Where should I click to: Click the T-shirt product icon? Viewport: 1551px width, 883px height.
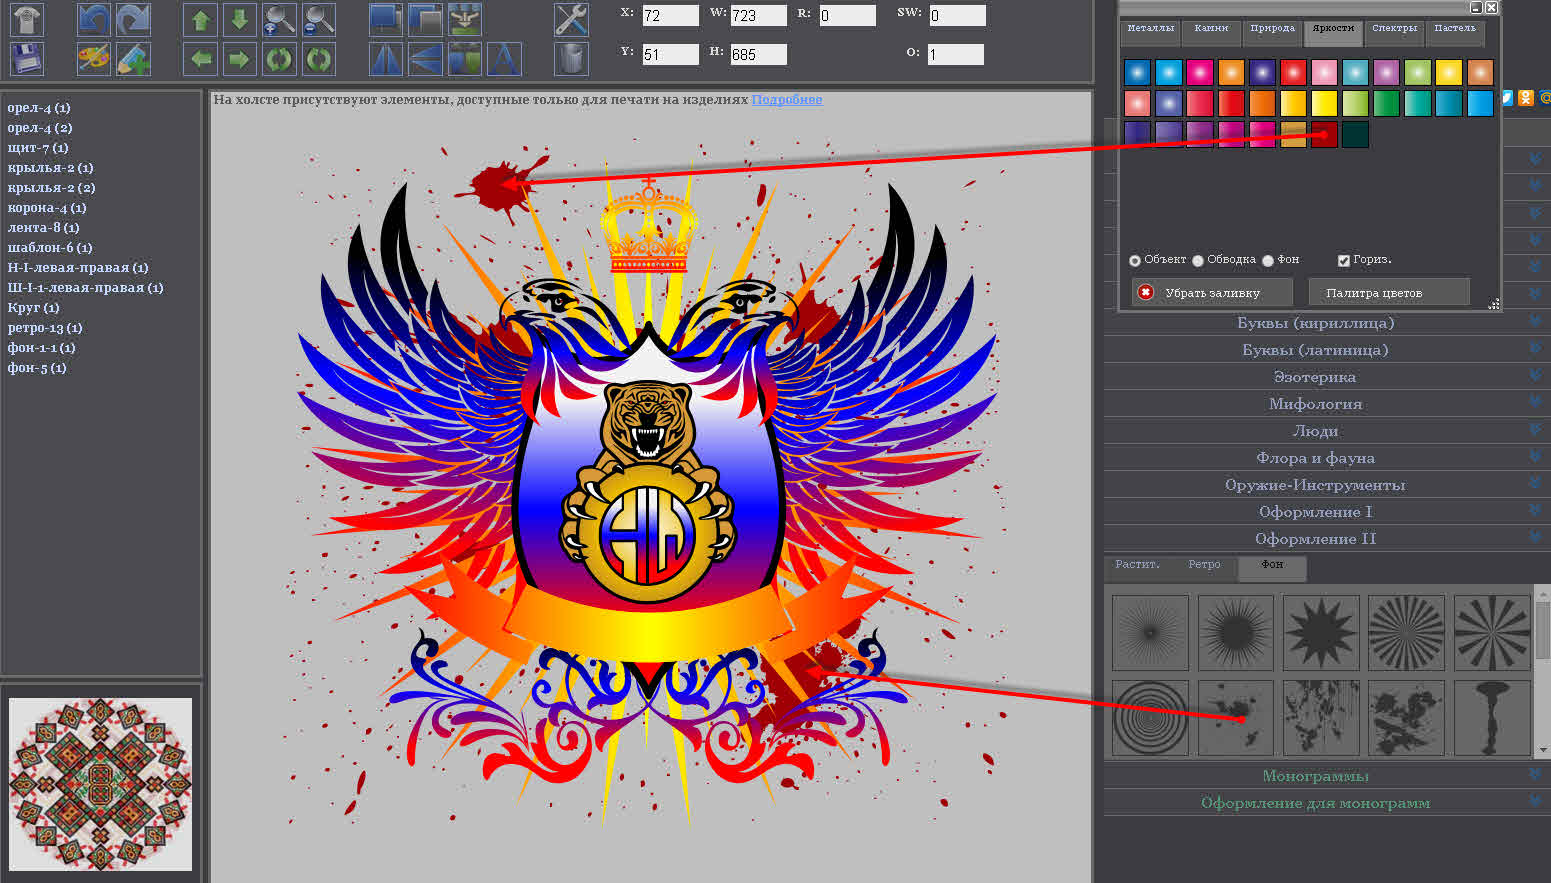pos(26,19)
